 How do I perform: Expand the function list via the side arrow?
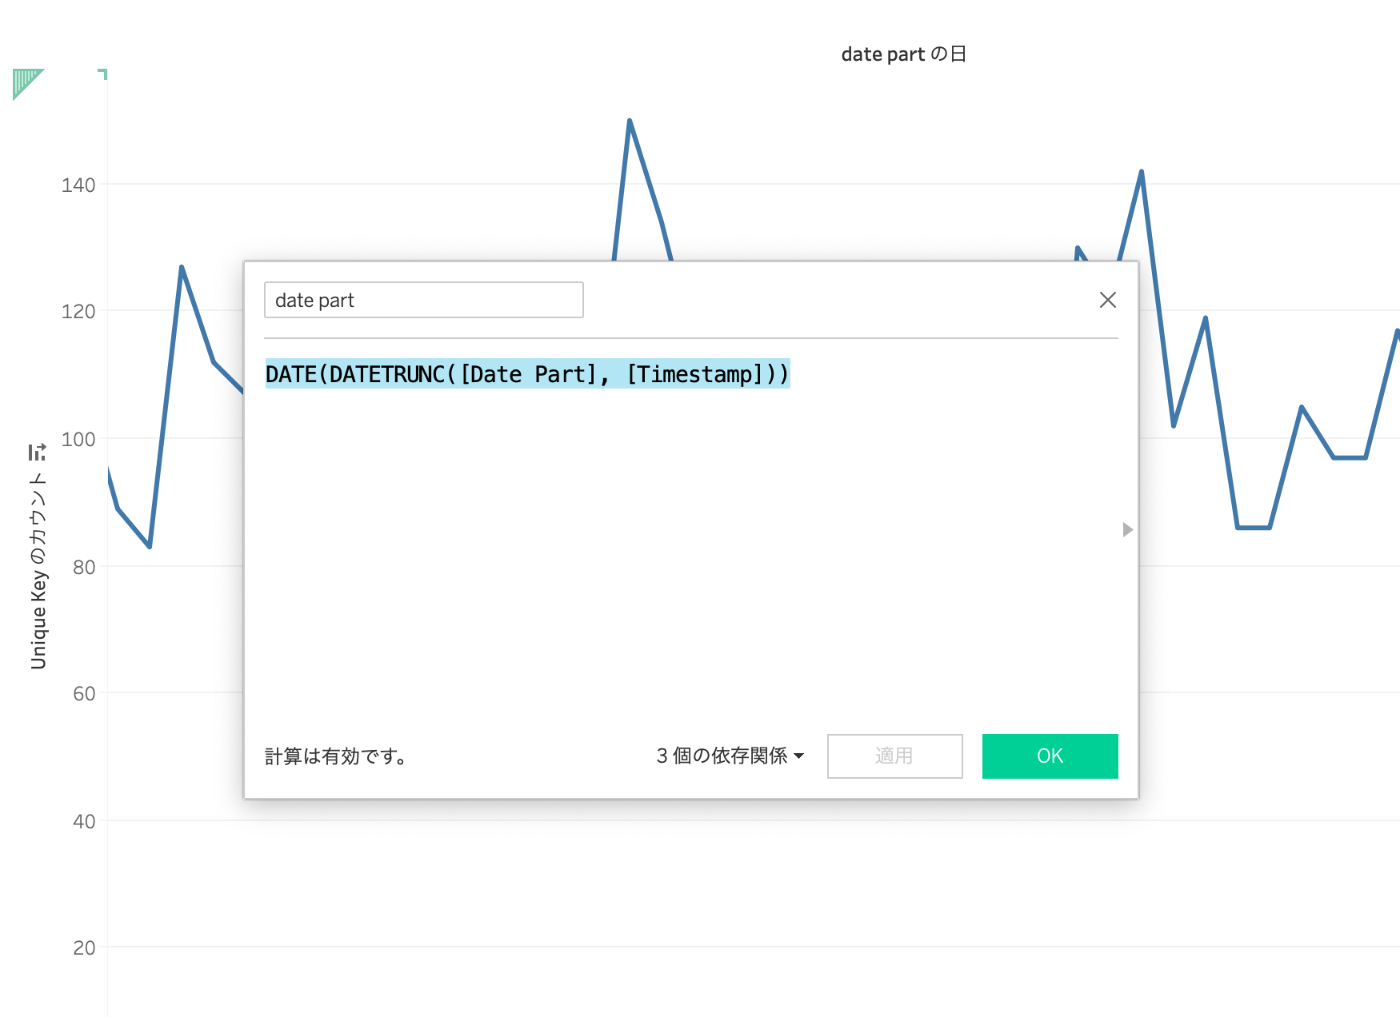pos(1128,530)
